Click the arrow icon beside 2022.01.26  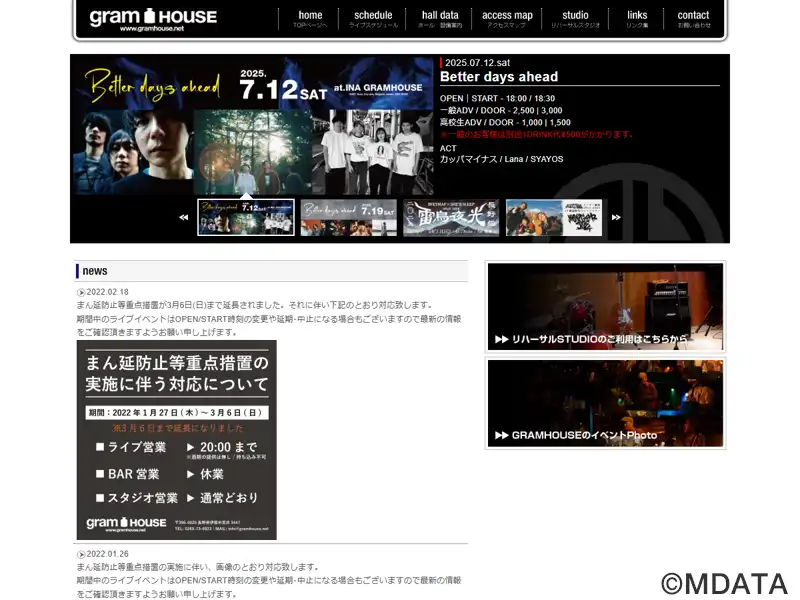81,554
